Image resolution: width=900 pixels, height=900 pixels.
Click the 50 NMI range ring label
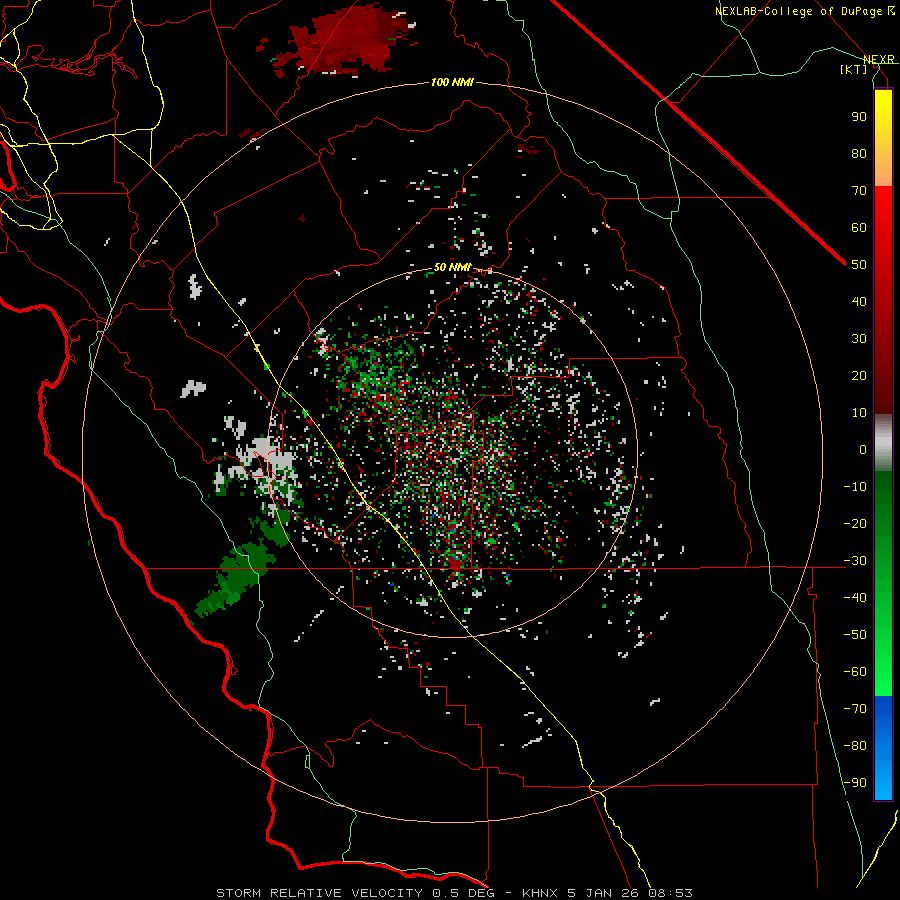click(x=452, y=267)
